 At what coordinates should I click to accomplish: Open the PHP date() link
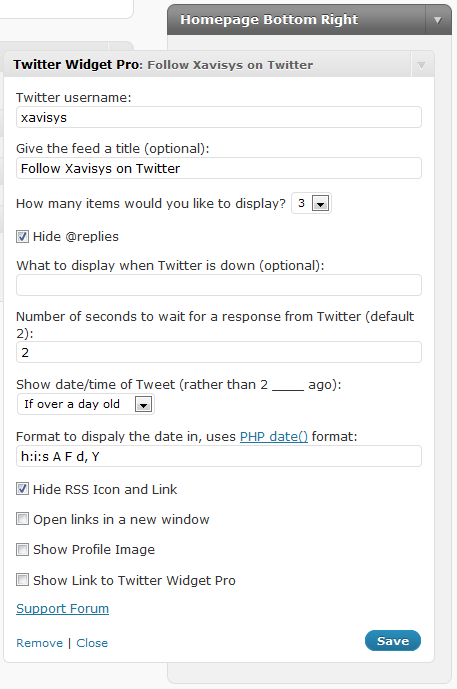274,437
